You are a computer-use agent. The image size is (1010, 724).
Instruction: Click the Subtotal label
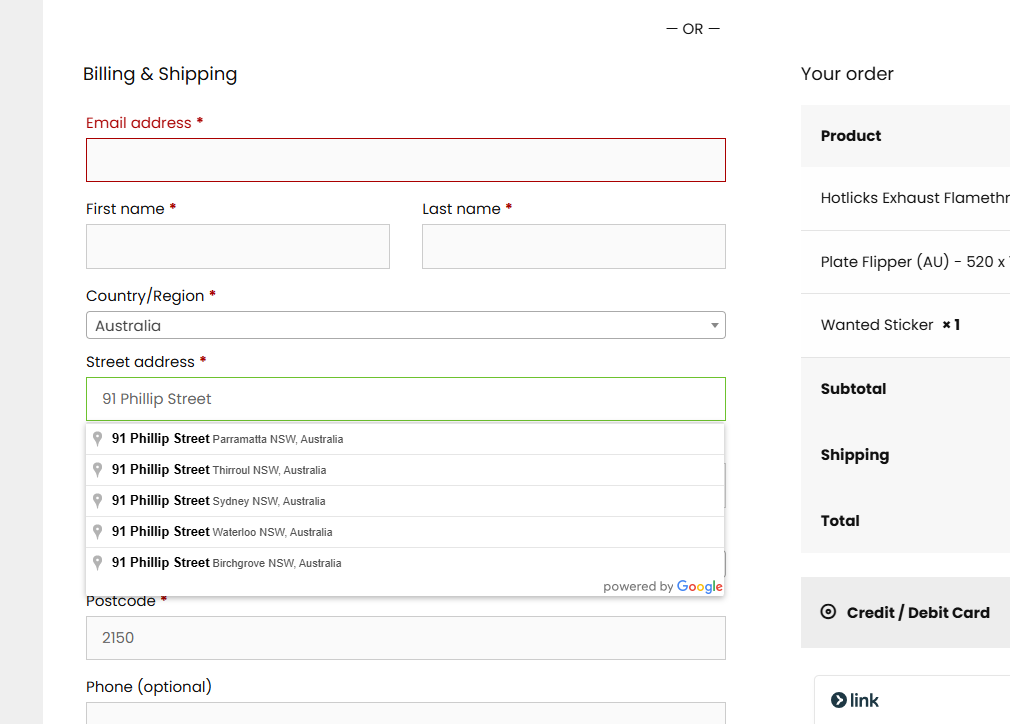[x=853, y=388]
